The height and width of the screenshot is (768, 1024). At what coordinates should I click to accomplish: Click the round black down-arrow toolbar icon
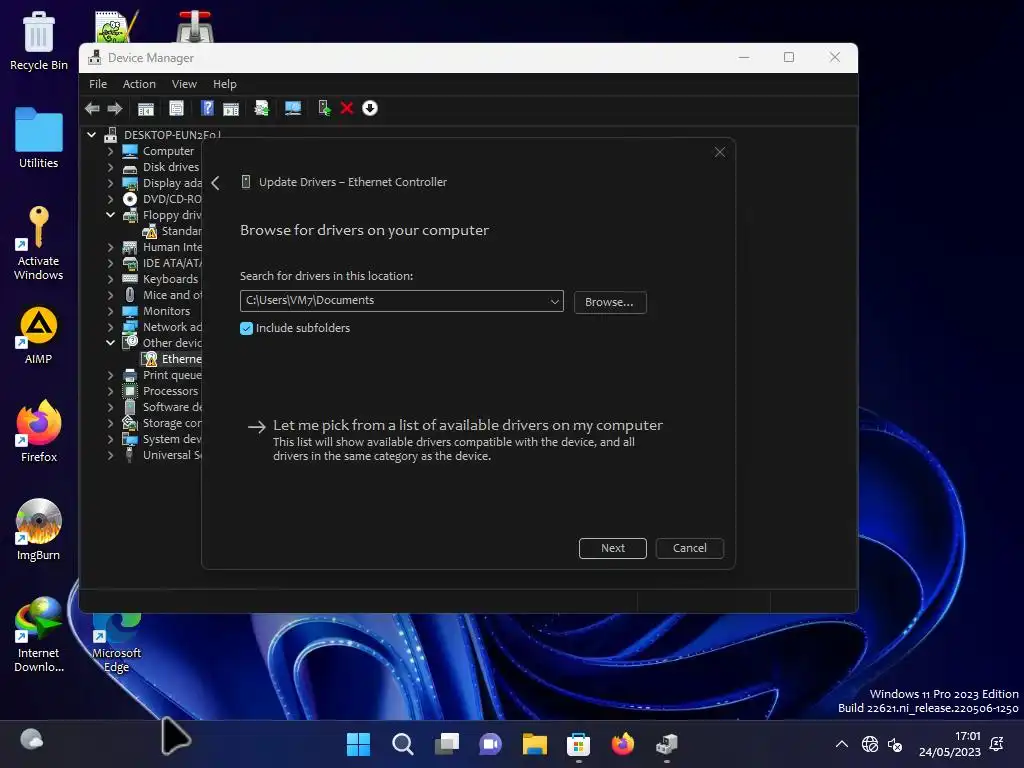(370, 108)
